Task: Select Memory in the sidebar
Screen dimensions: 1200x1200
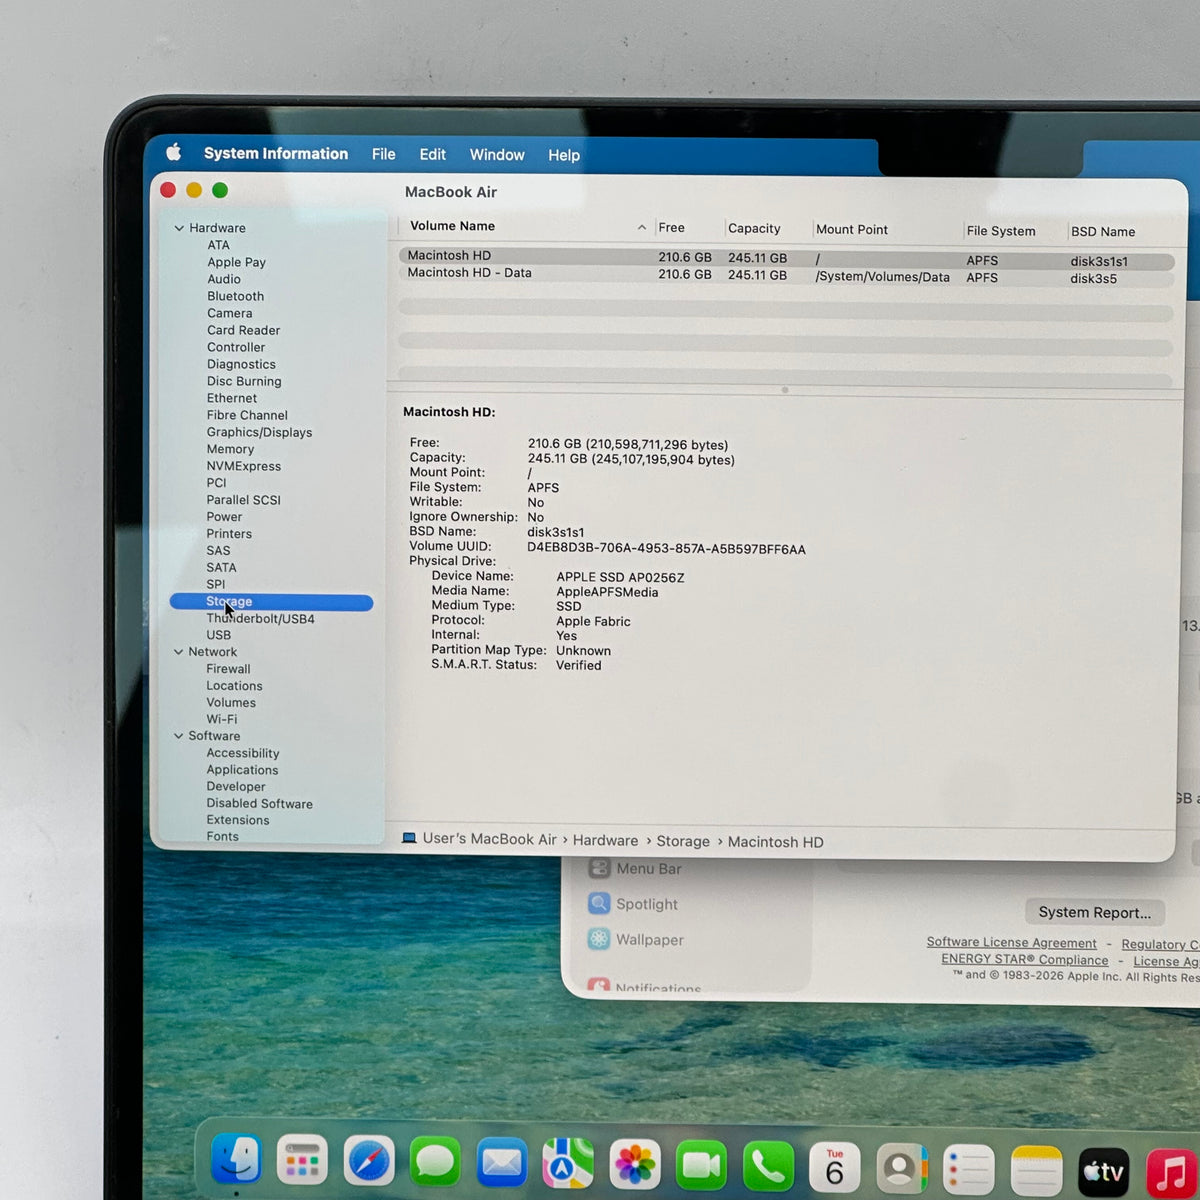Action: point(230,449)
